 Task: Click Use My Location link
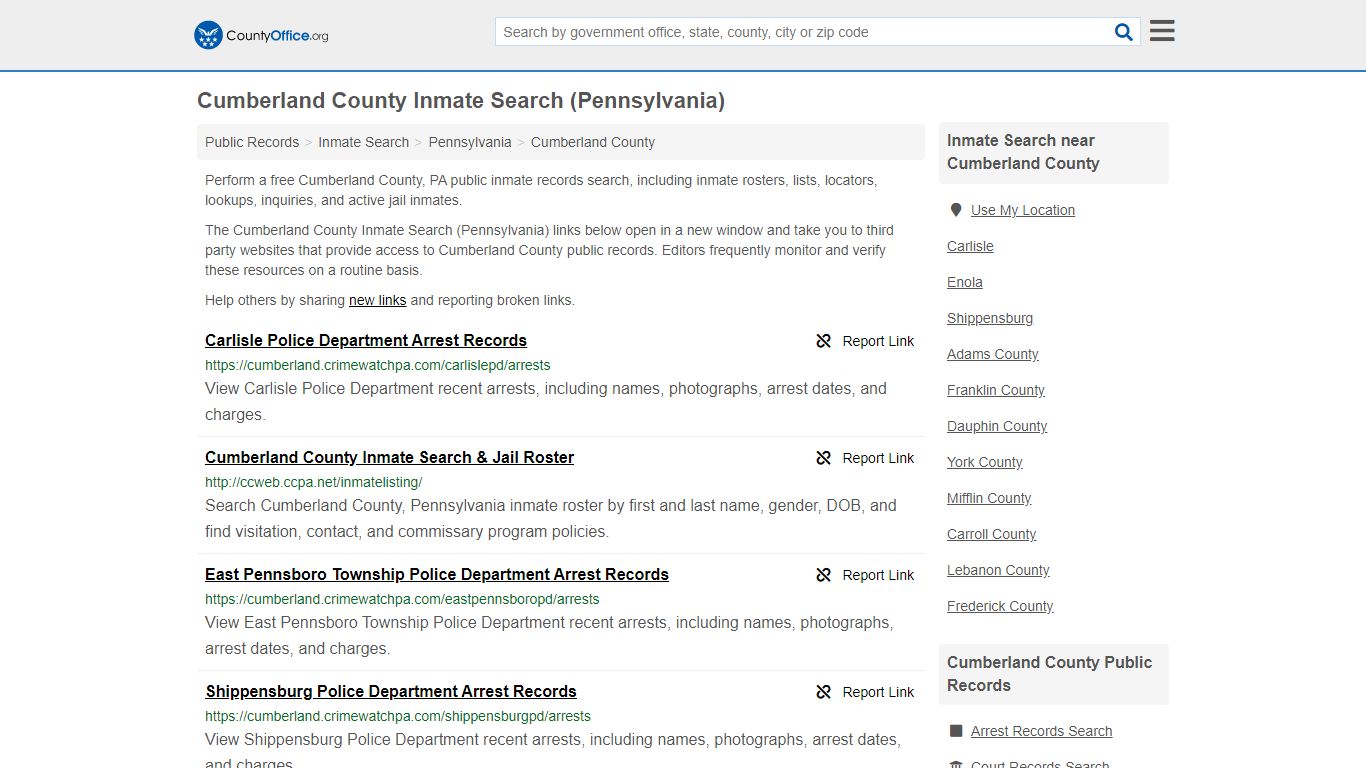pyautogui.click(x=1023, y=210)
